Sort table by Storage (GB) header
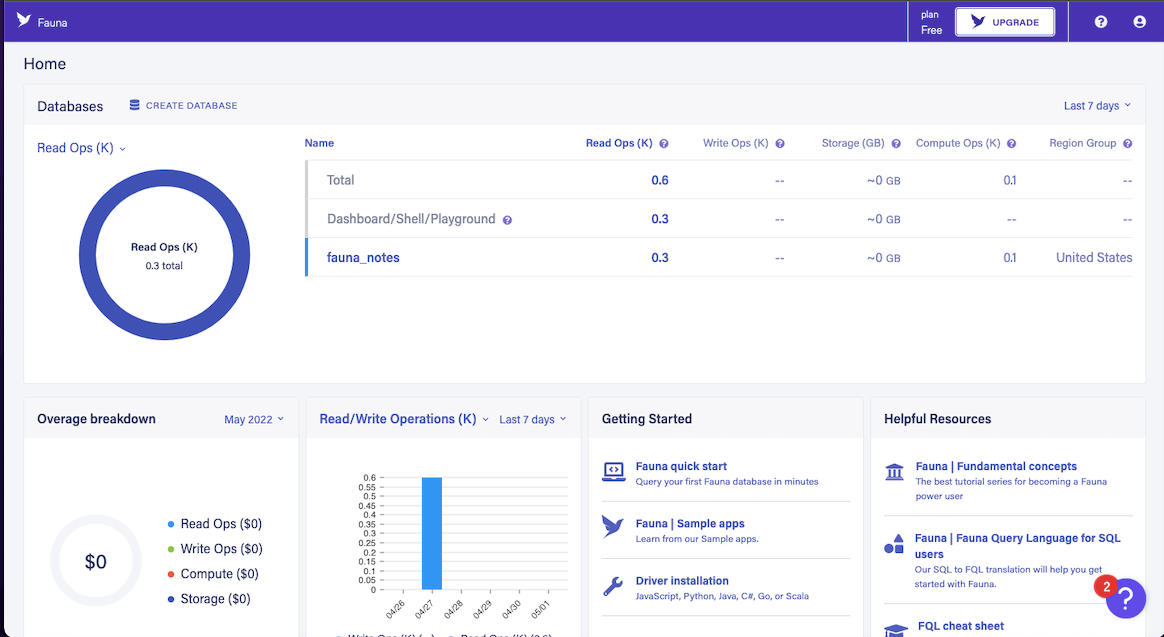This screenshot has width=1164, height=637. point(853,143)
